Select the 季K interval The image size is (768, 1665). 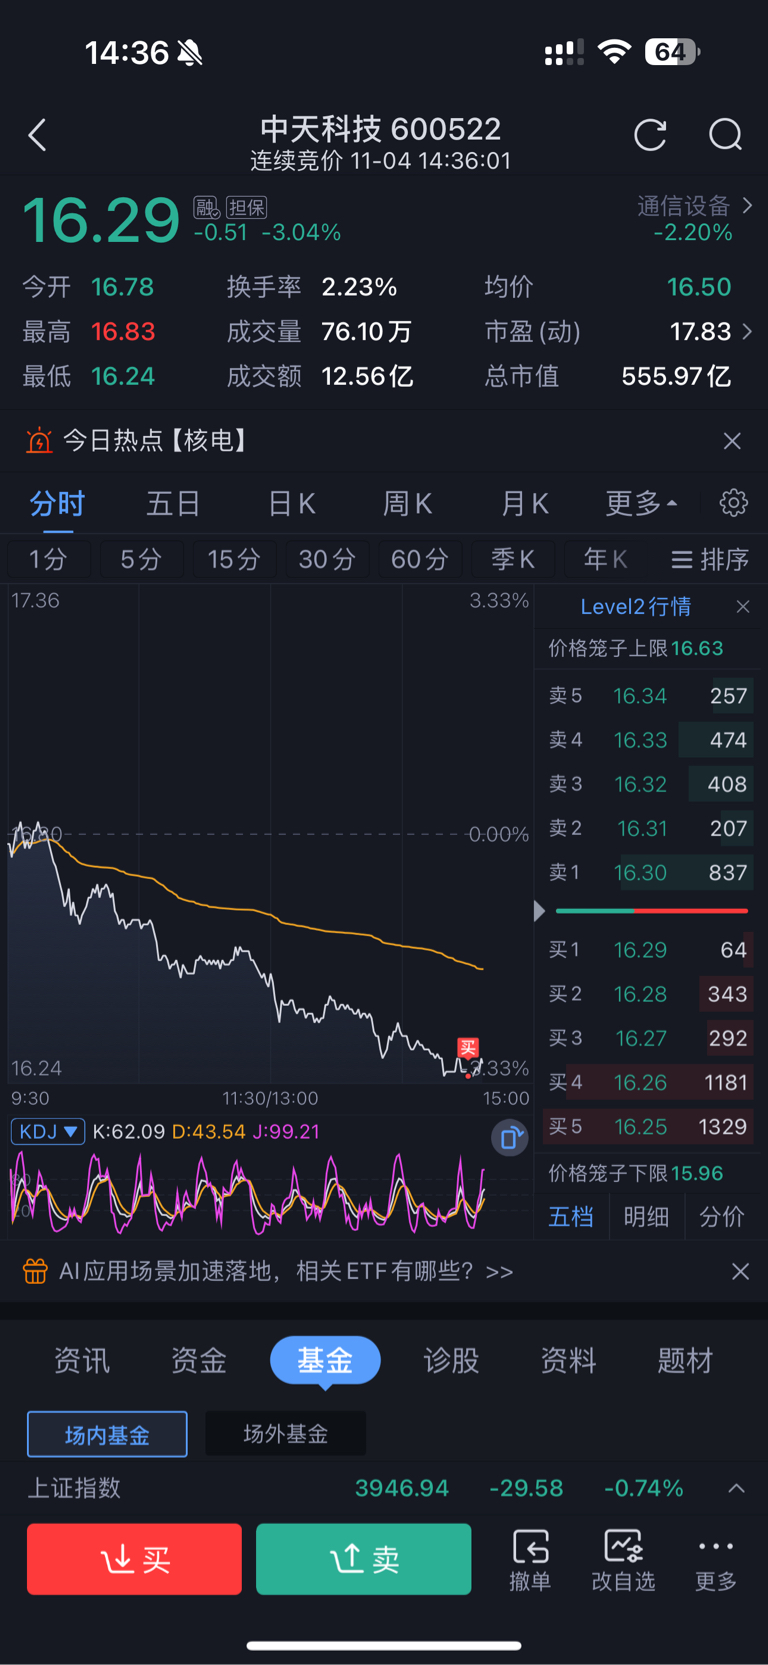click(x=512, y=559)
